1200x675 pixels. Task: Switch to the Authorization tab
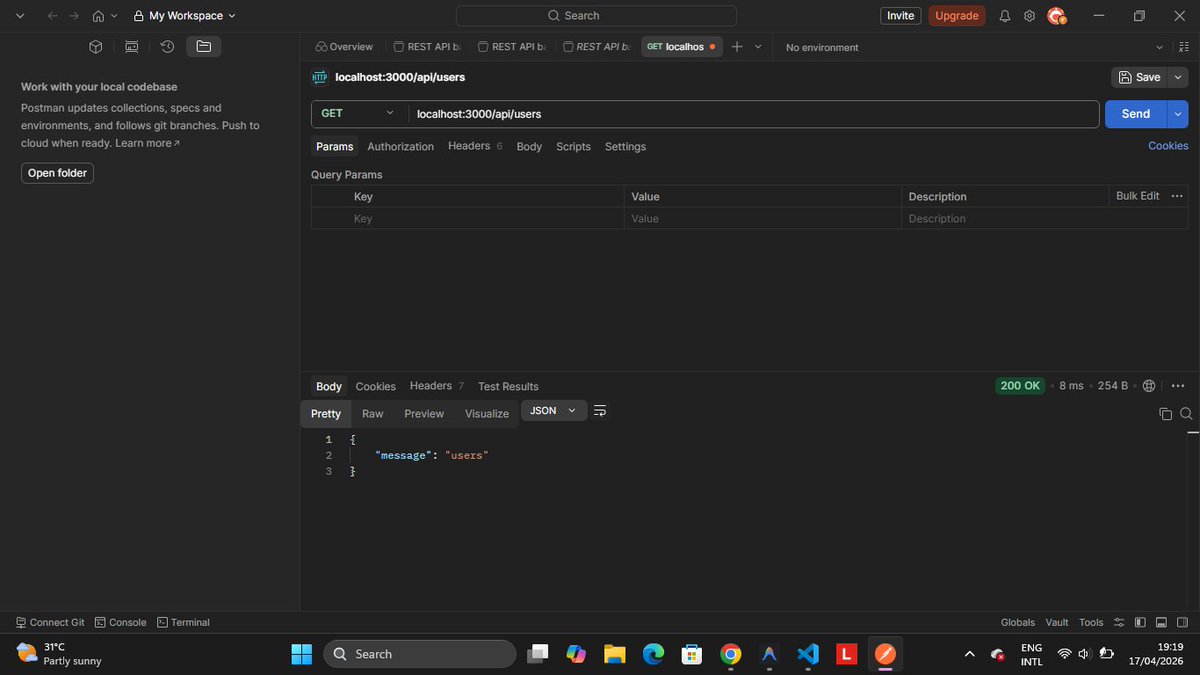[x=400, y=146]
